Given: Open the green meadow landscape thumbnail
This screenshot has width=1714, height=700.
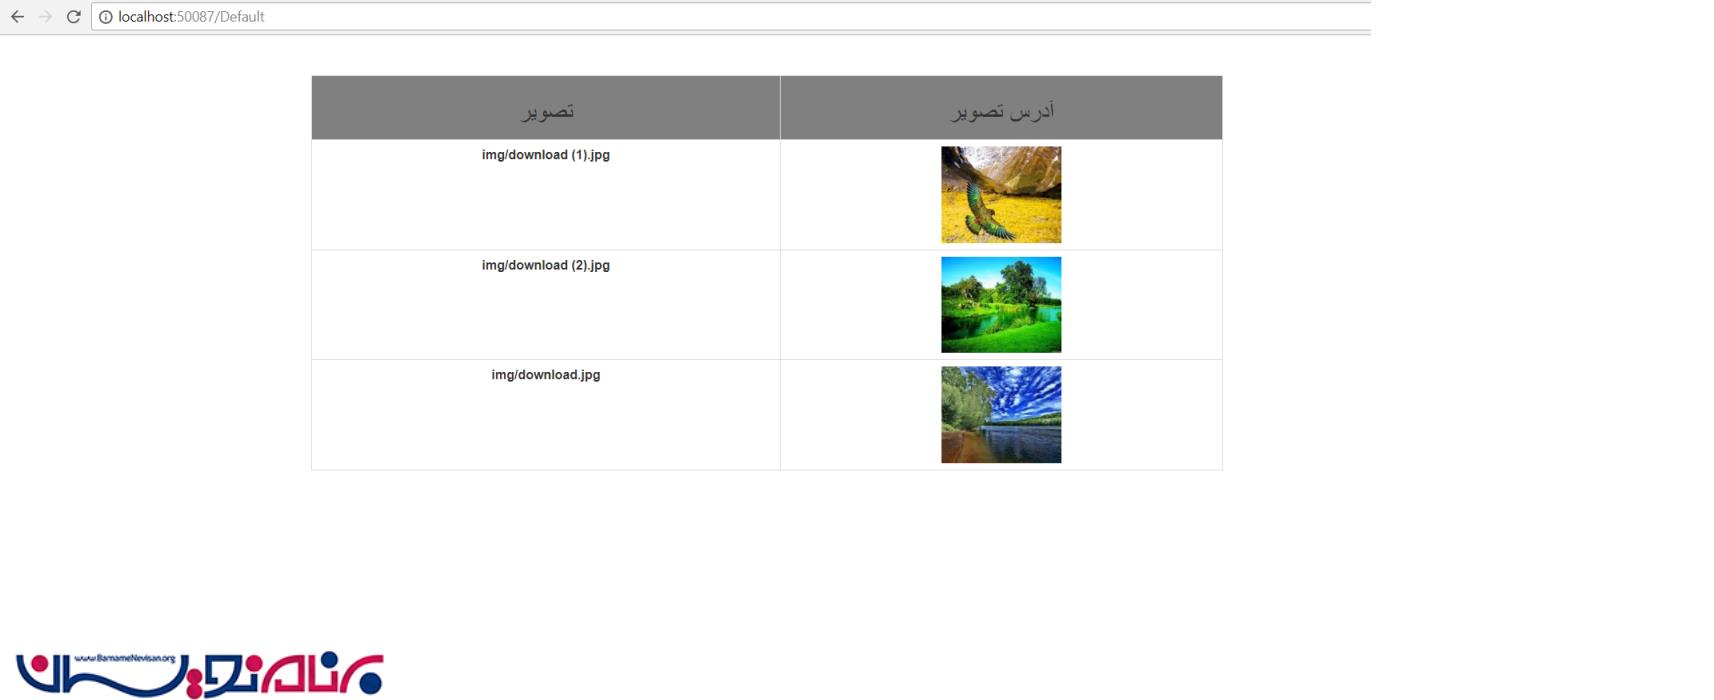Looking at the screenshot, I should pos(1001,305).
